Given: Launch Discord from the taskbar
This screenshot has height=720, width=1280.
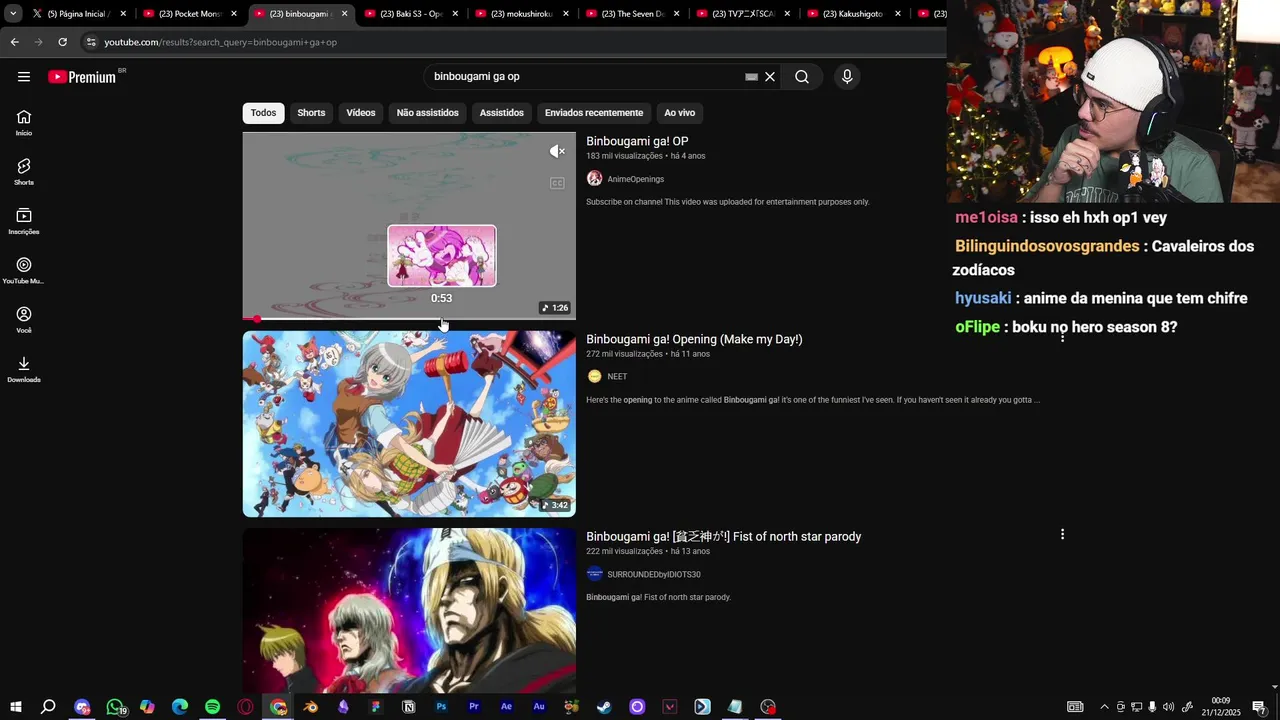Looking at the screenshot, I should point(82,707).
